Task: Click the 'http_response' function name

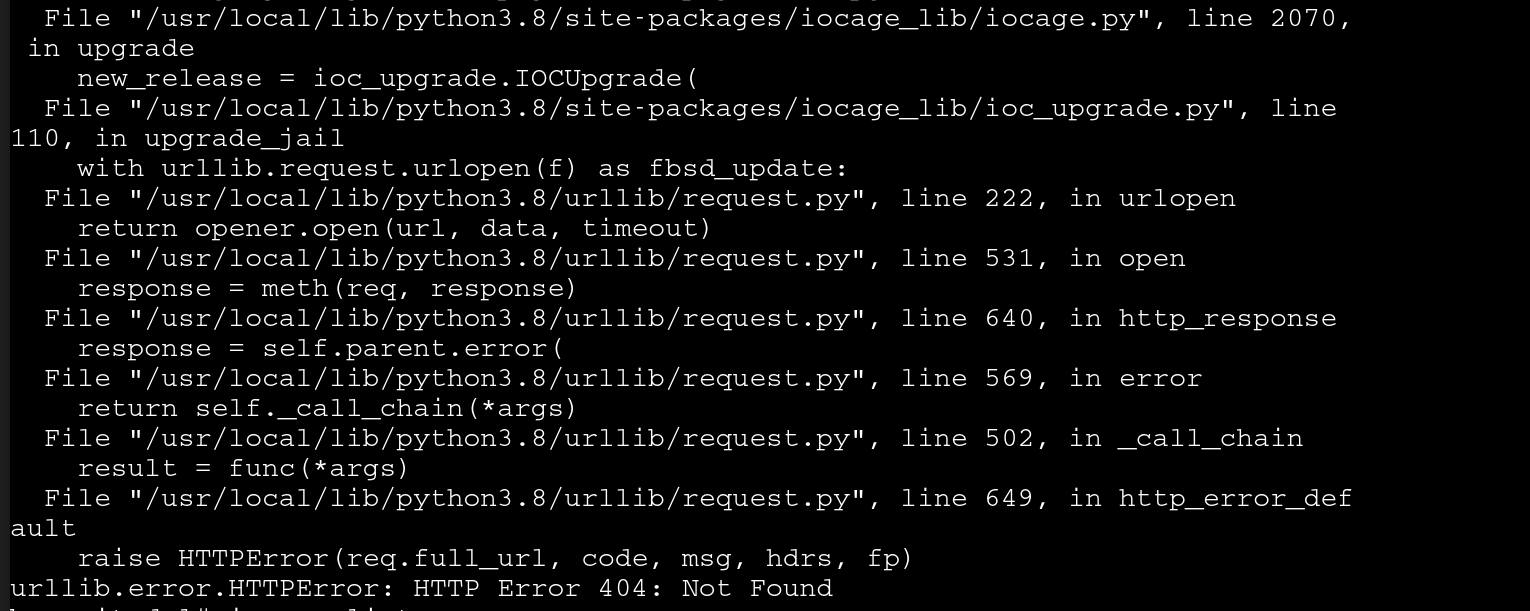Action: [x=1227, y=319]
